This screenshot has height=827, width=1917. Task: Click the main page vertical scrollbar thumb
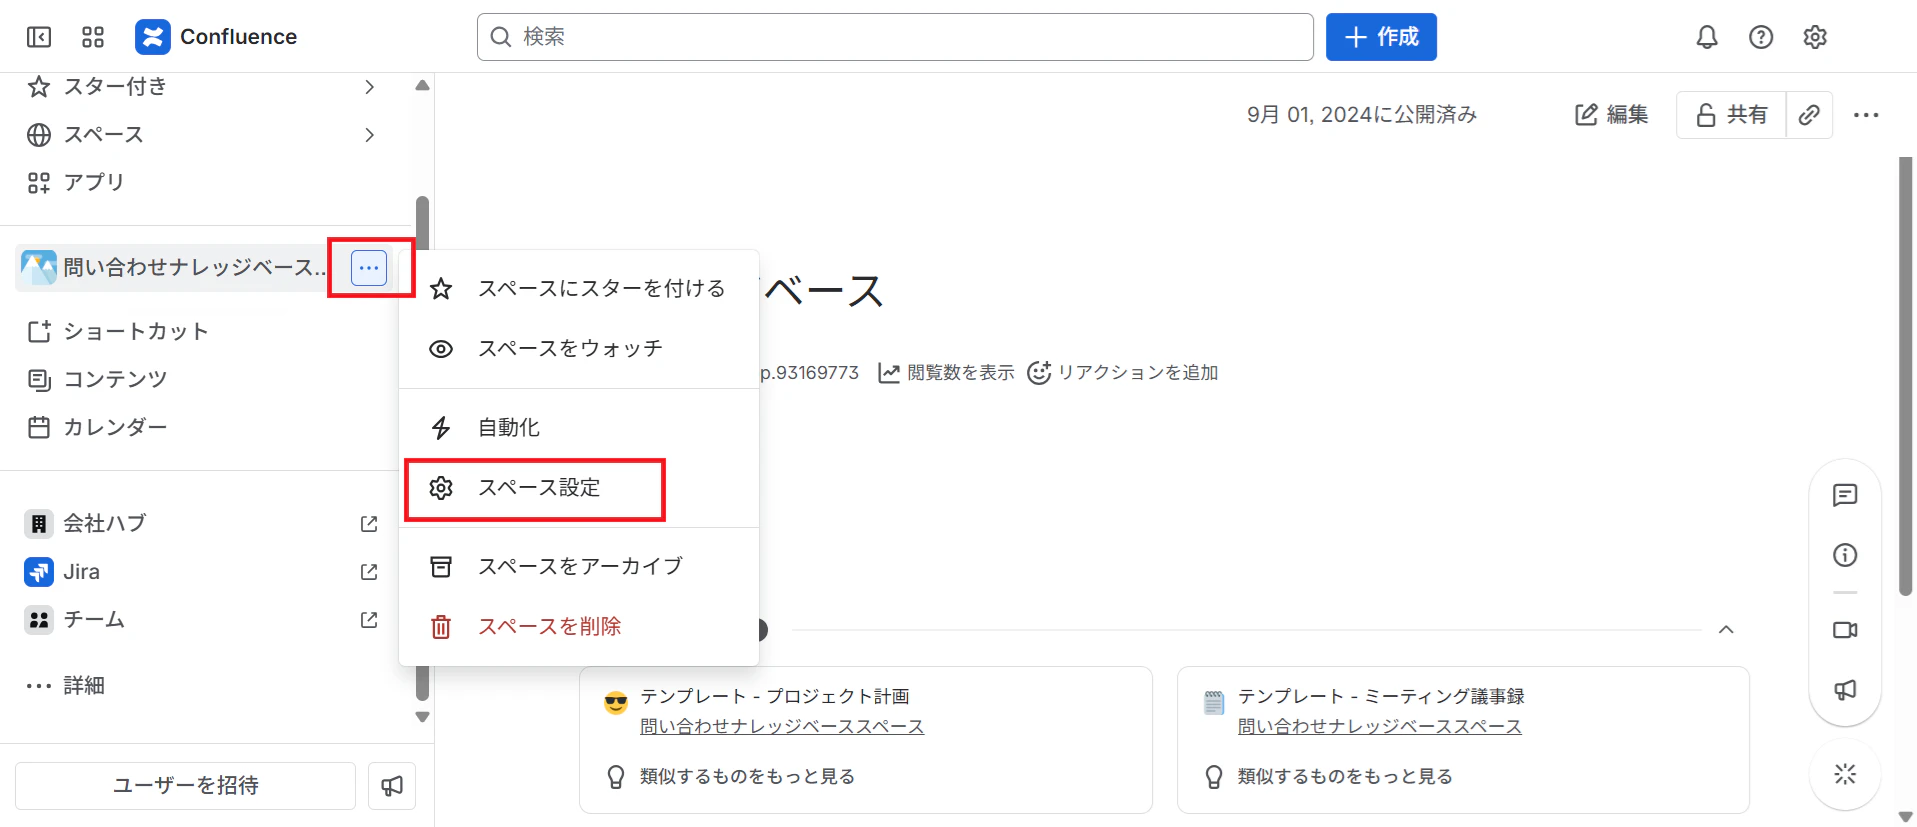pos(1905,376)
